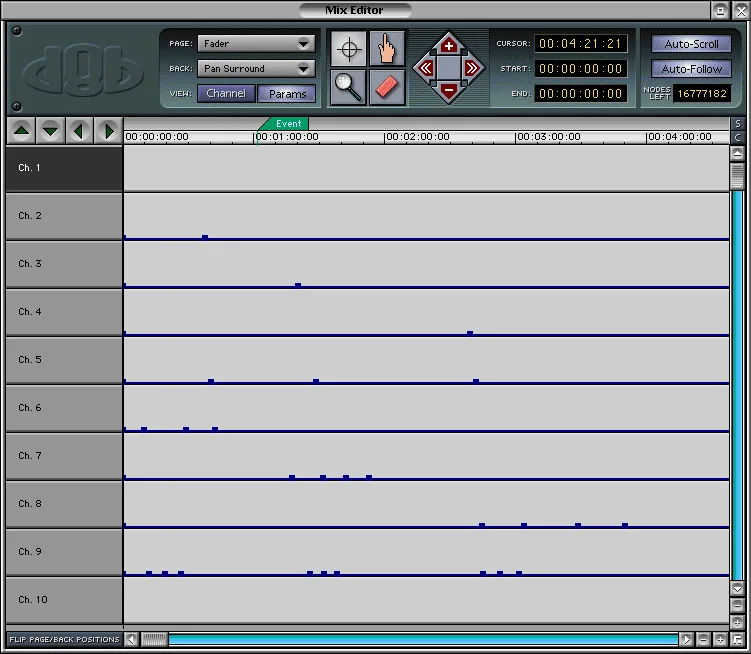This screenshot has height=654, width=751.
Task: Click the green right arrow button
Action: [109, 130]
